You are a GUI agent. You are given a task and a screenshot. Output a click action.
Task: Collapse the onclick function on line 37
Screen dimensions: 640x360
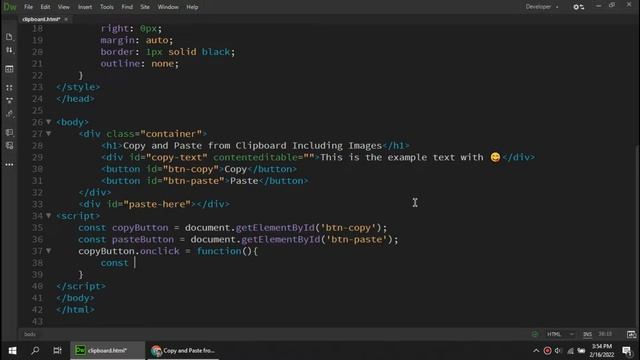coord(49,251)
